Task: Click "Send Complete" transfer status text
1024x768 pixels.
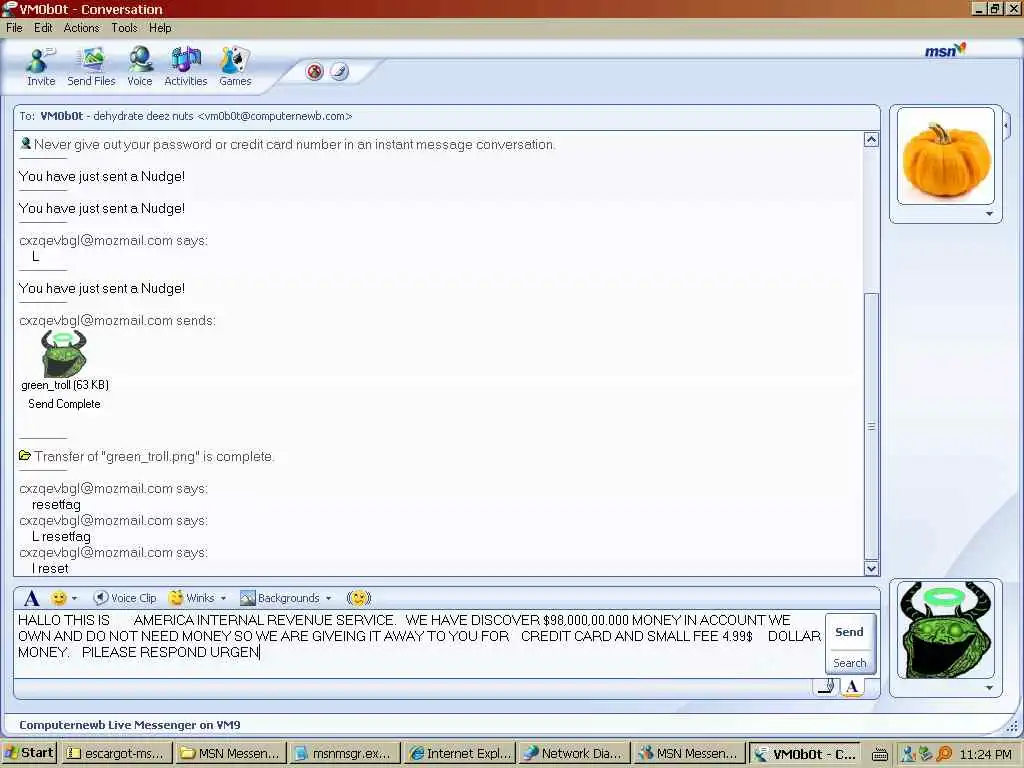Action: tap(64, 404)
